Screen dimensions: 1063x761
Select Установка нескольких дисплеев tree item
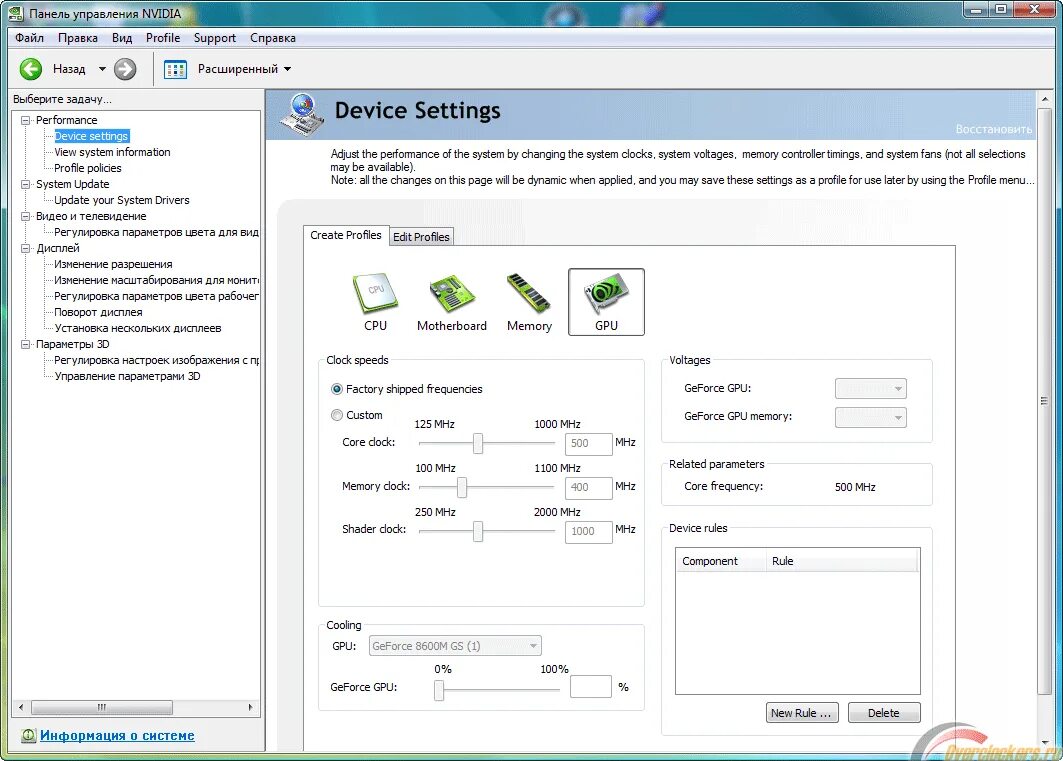[x=138, y=328]
